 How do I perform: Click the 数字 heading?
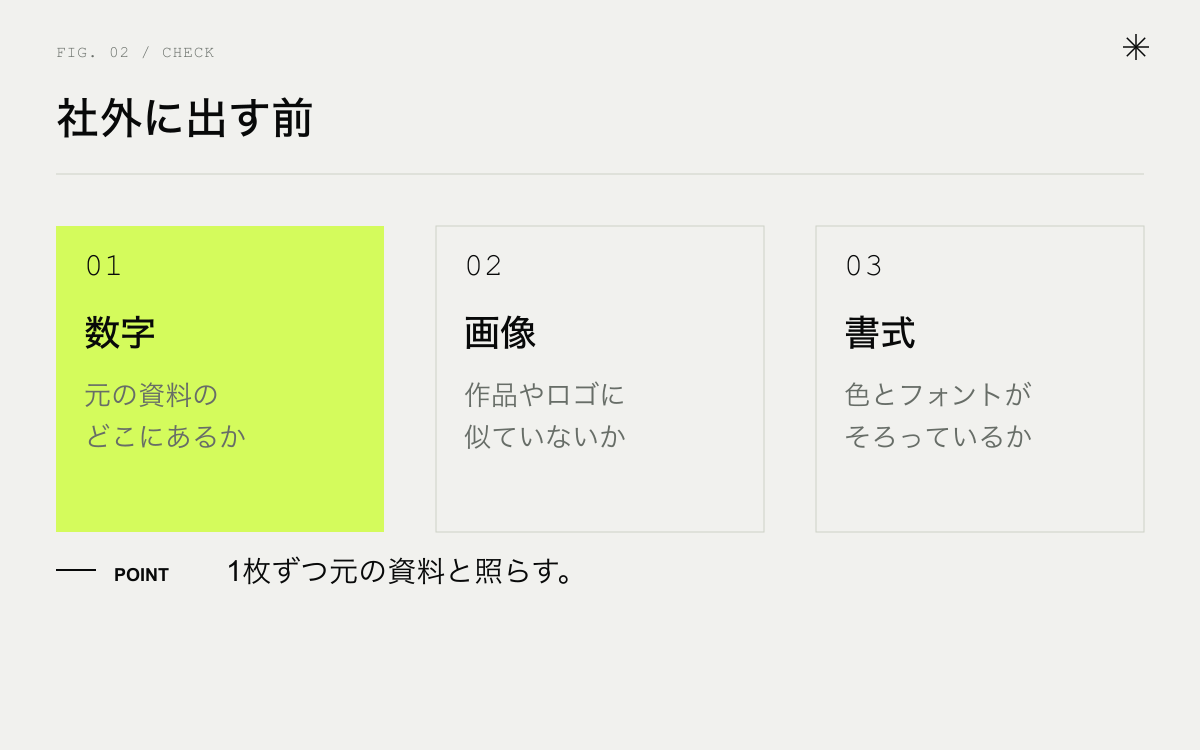tap(120, 333)
